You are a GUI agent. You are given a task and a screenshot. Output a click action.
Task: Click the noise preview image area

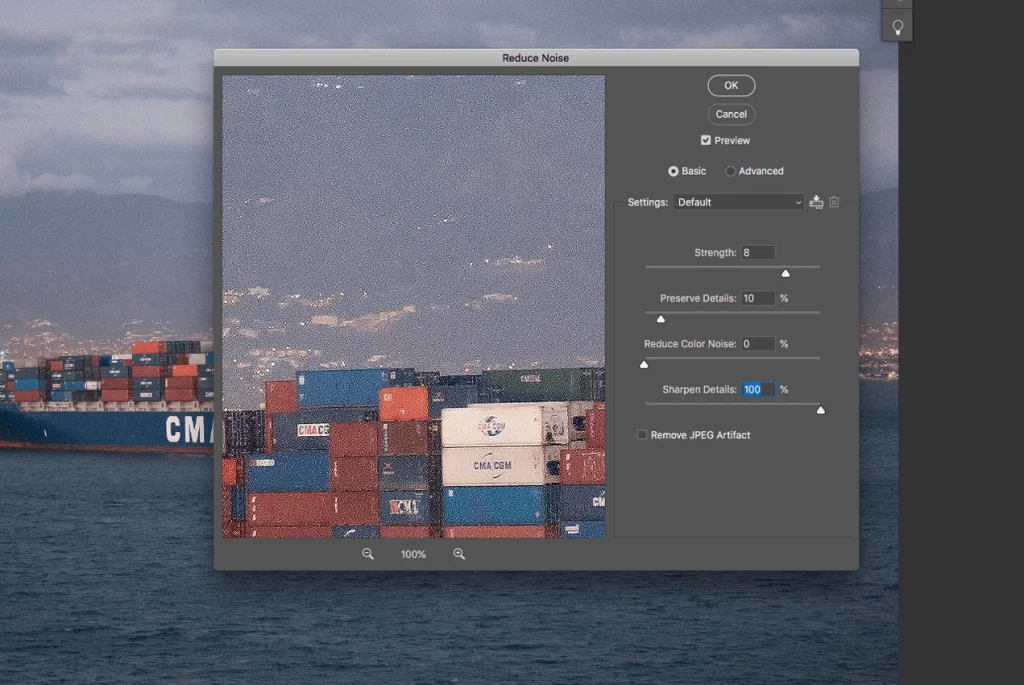pos(413,306)
